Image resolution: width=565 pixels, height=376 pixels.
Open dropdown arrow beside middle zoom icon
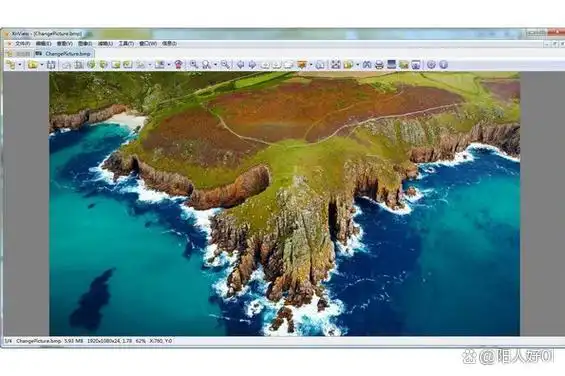[x=215, y=65]
